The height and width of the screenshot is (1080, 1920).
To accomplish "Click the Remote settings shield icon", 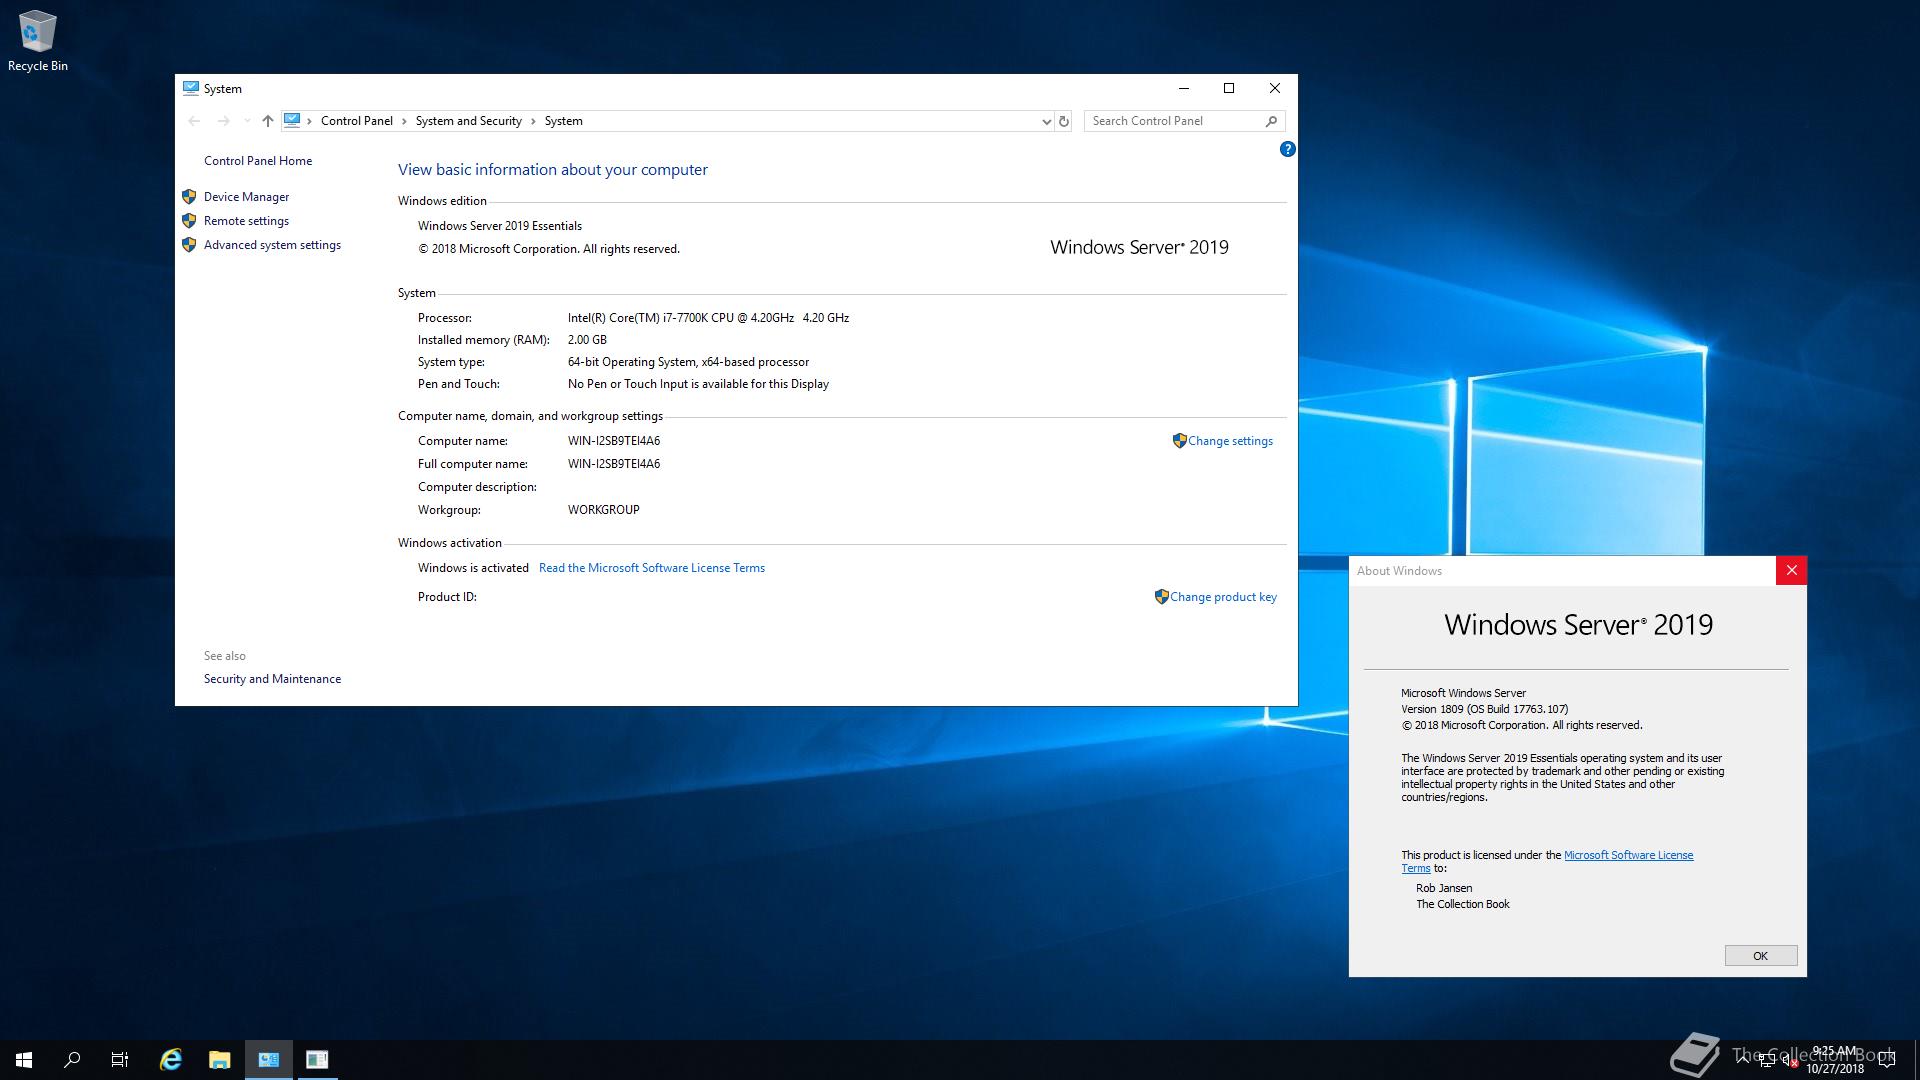I will pos(189,221).
